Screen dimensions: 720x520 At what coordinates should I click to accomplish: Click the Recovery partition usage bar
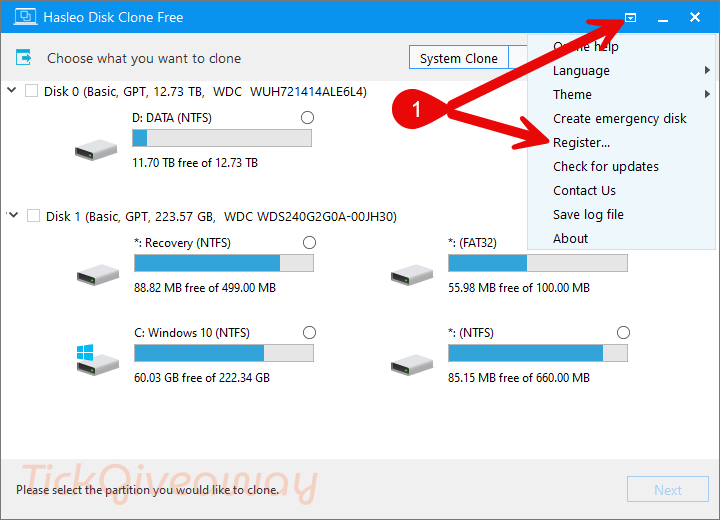224,263
